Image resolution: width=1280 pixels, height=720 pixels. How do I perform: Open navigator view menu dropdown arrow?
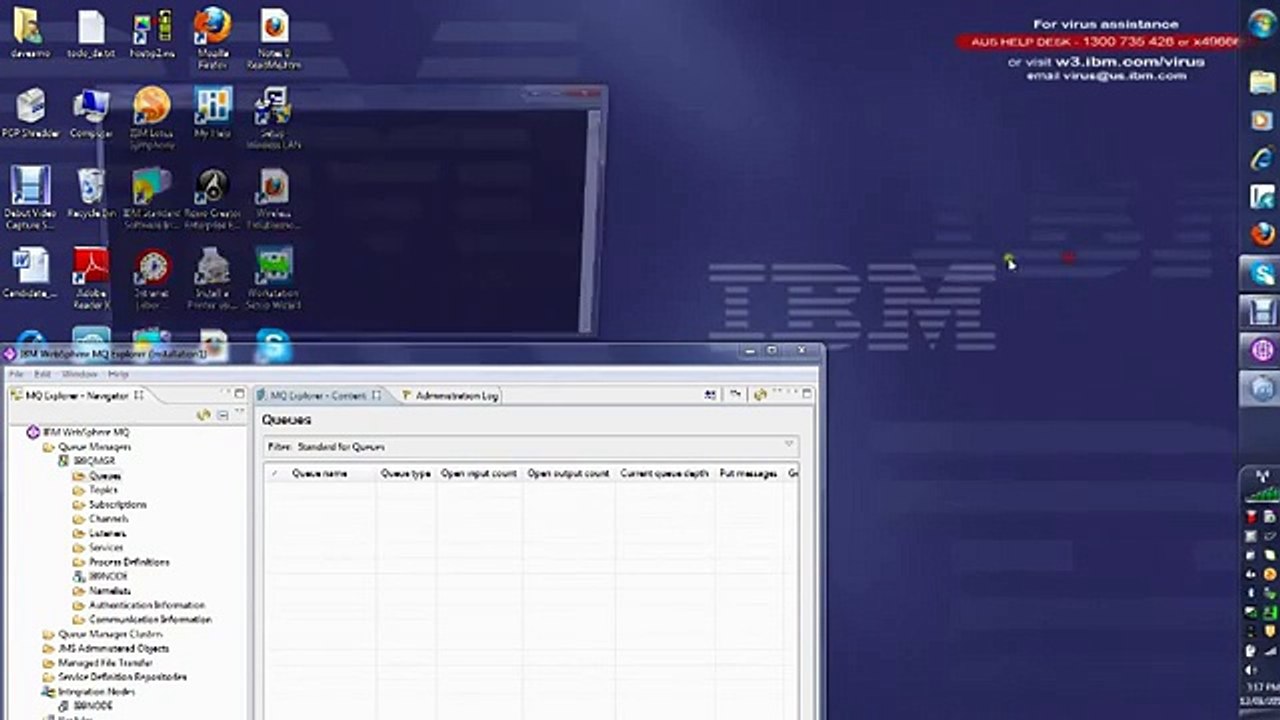tap(240, 413)
